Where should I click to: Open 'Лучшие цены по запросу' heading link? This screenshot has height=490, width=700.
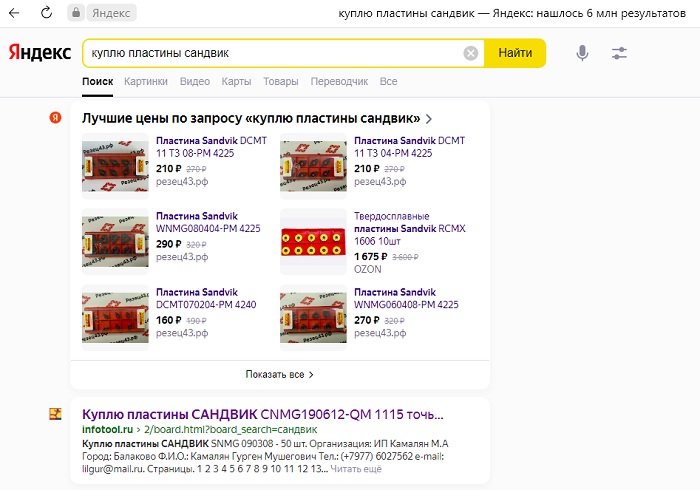(251, 118)
